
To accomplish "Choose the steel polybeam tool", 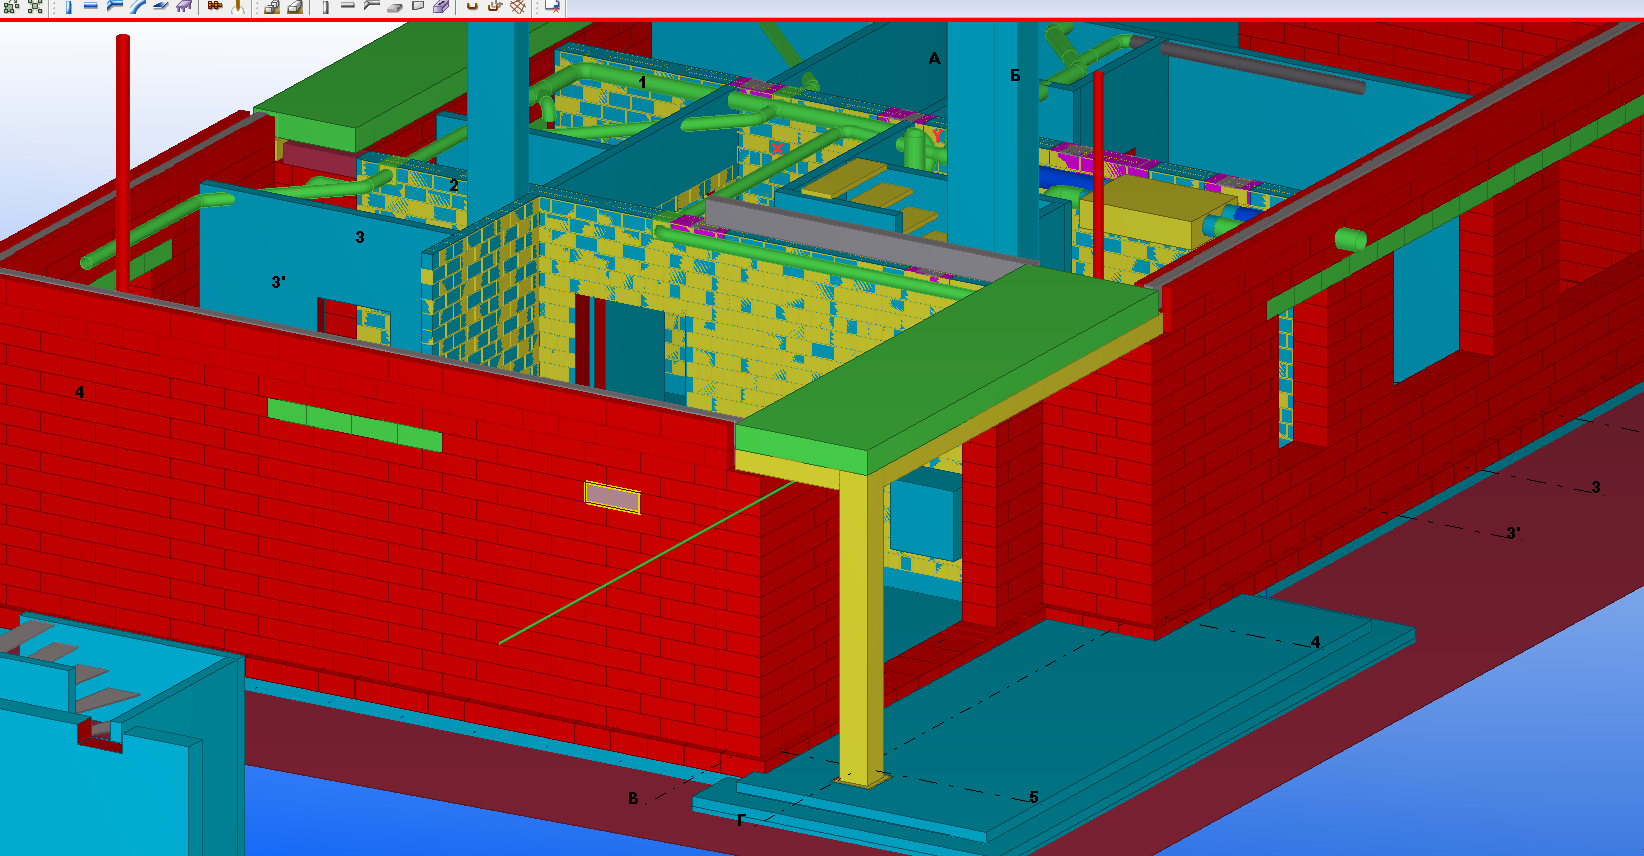I will tap(114, 6).
